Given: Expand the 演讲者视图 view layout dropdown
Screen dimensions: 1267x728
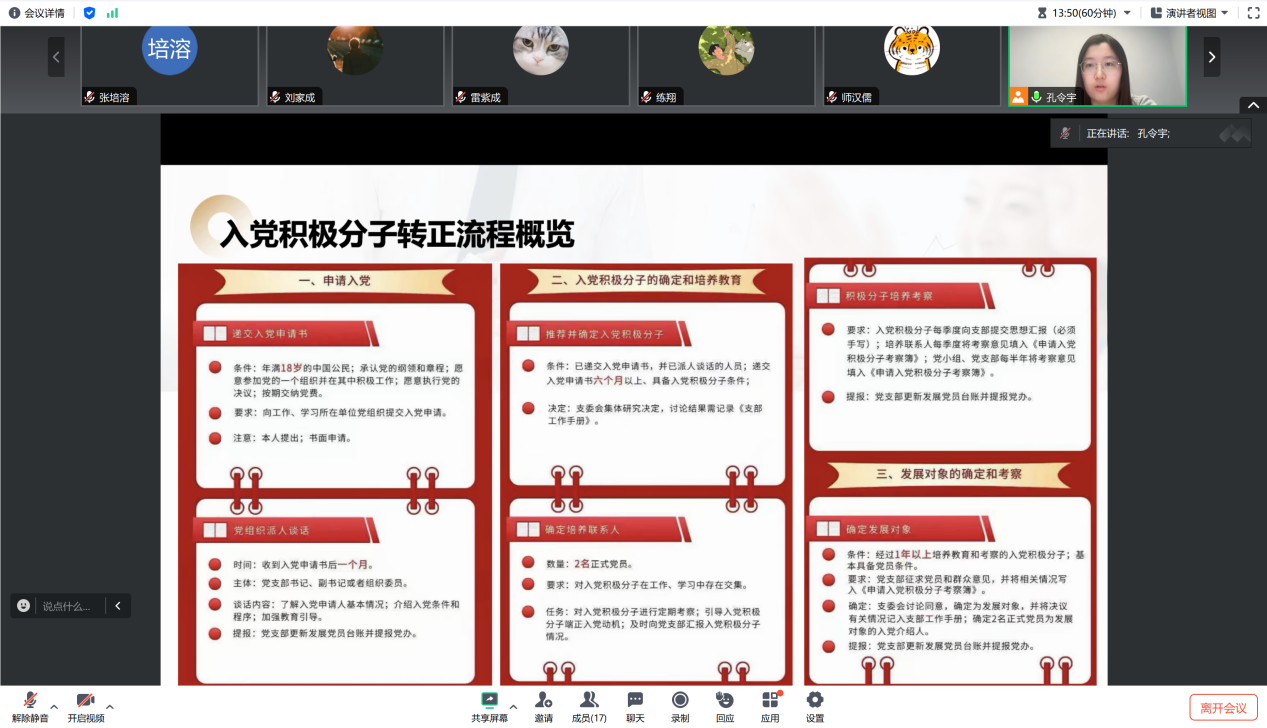Looking at the screenshot, I should pos(1190,13).
